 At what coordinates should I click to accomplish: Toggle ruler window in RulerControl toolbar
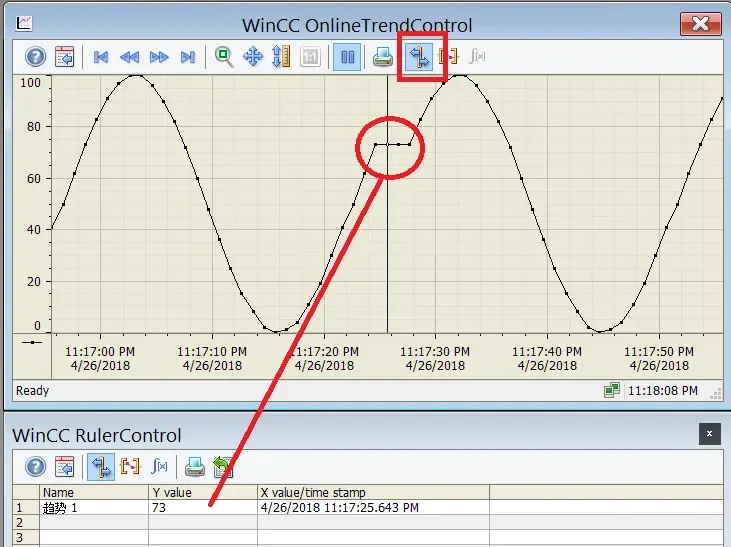[x=101, y=466]
